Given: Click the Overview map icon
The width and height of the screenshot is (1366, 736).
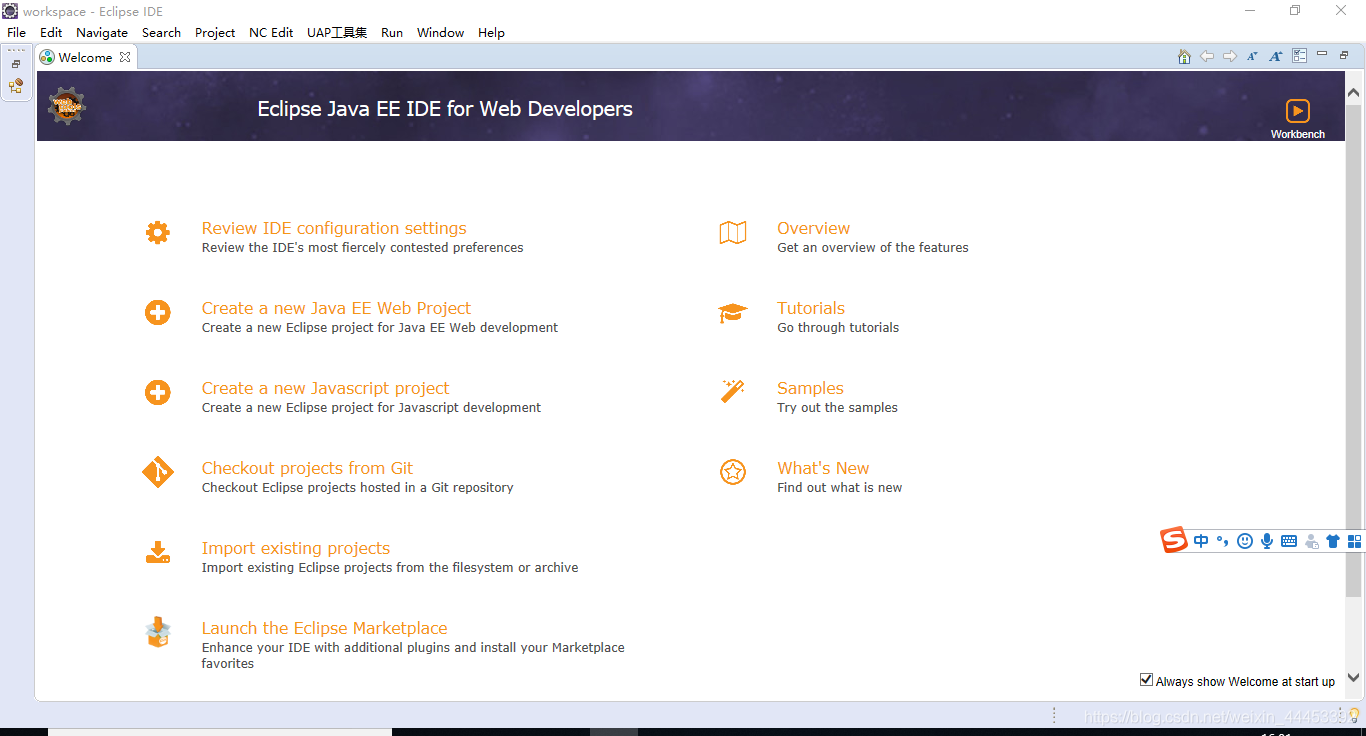Looking at the screenshot, I should [x=733, y=233].
